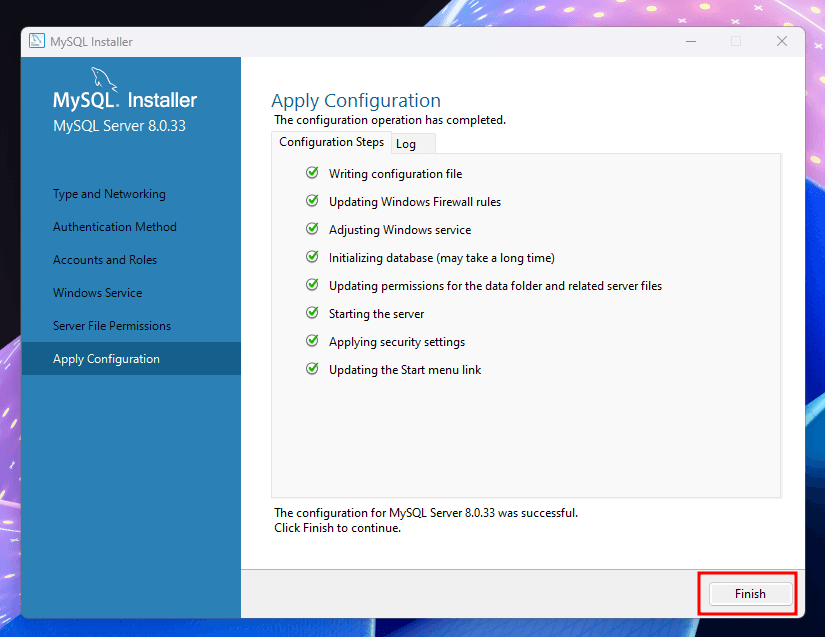Screen dimensions: 825x637
Task: Click 'The configuration operation has completed.' text
Action: (390, 120)
